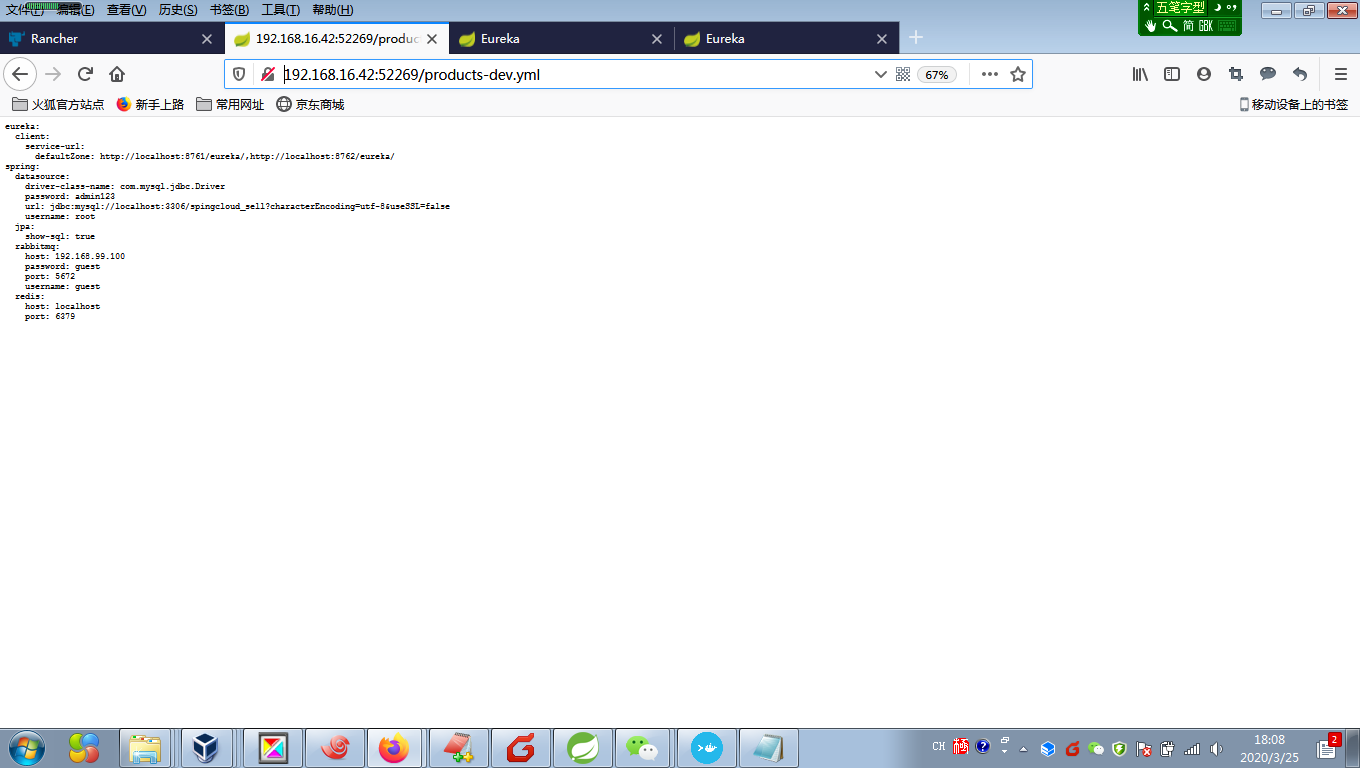The height and width of the screenshot is (768, 1360).
Task: Reset the 67% zoom level
Action: coord(937,74)
